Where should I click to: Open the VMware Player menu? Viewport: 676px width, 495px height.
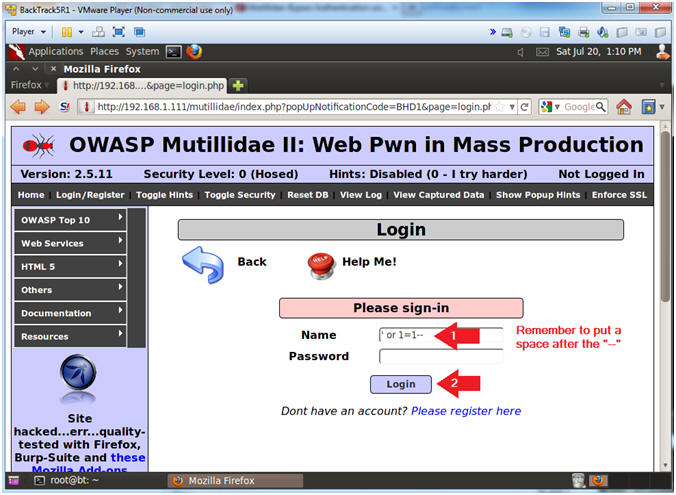[28, 32]
